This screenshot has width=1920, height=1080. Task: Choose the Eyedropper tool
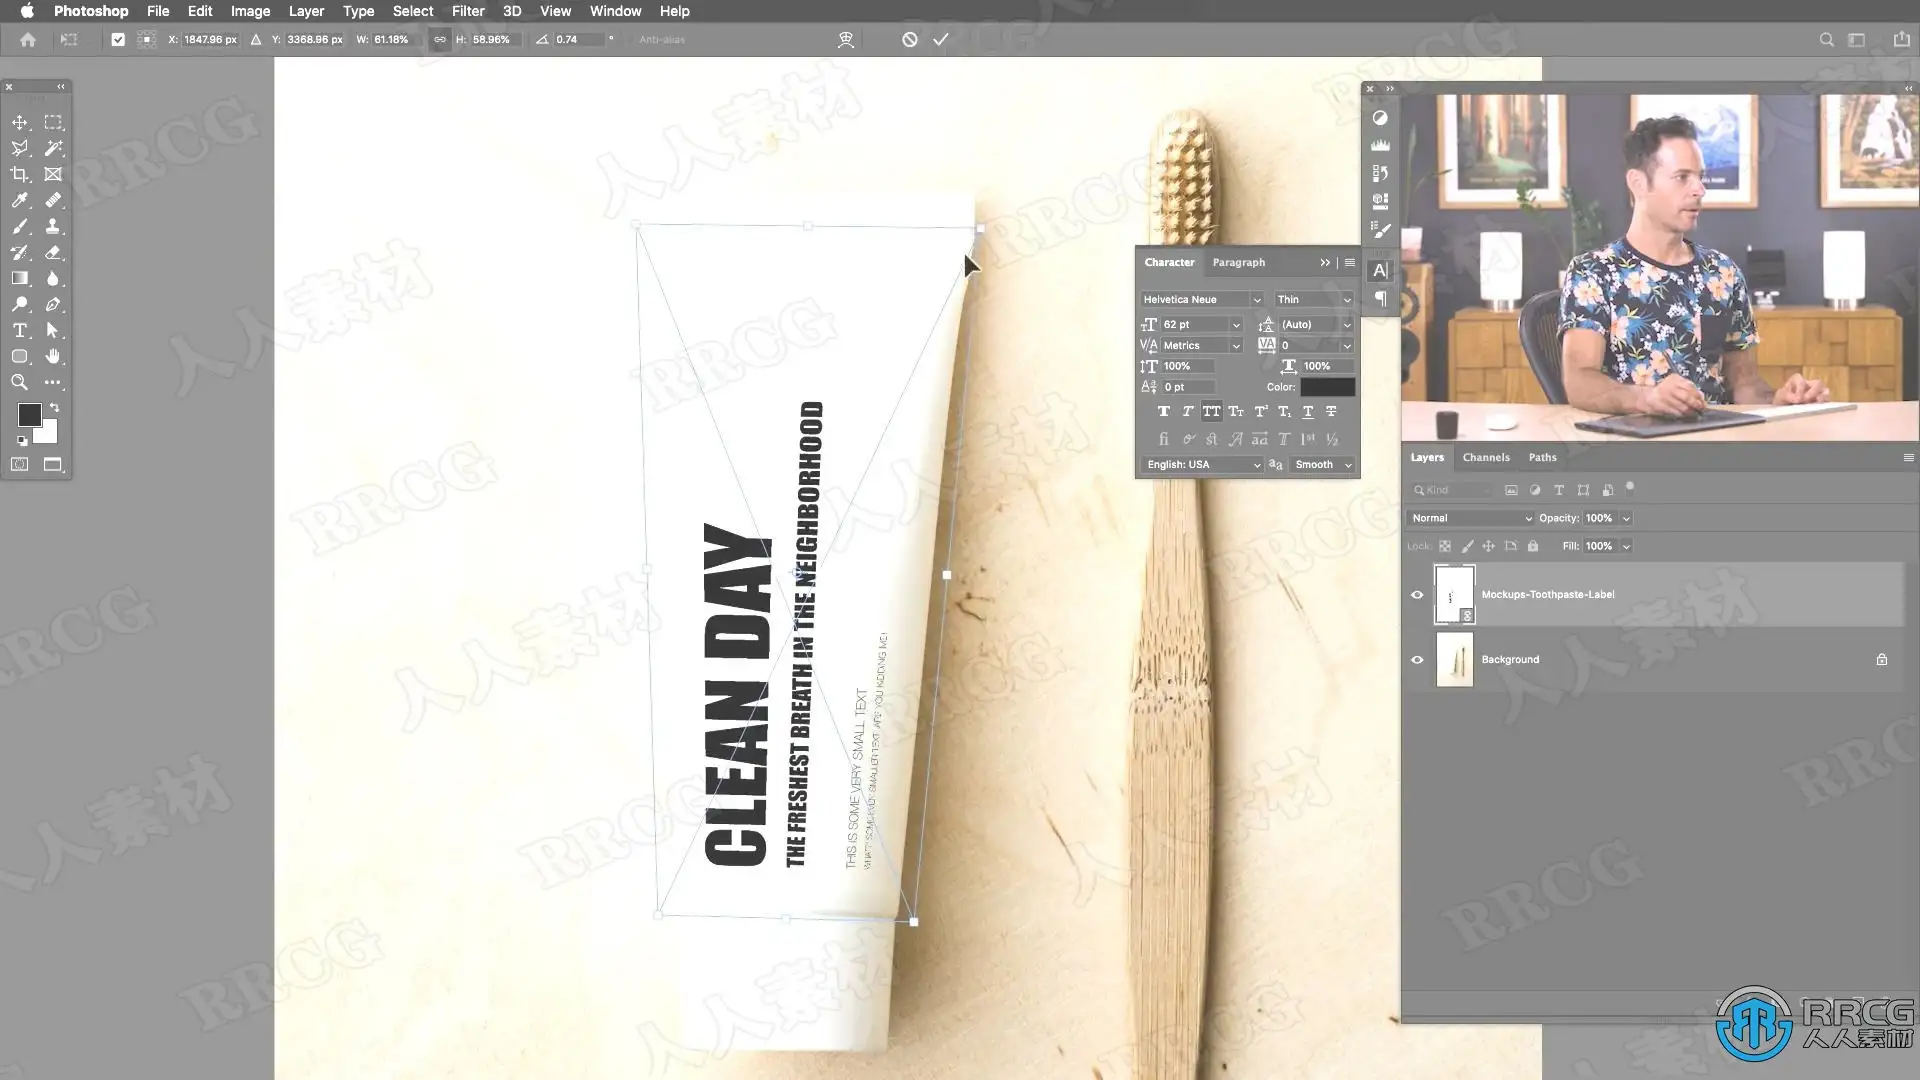(19, 200)
